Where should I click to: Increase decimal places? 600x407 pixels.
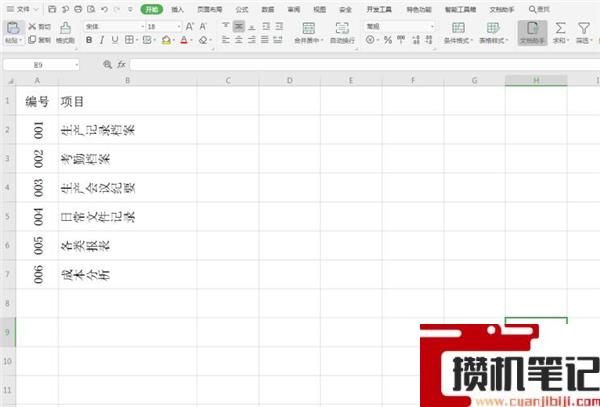pos(416,39)
